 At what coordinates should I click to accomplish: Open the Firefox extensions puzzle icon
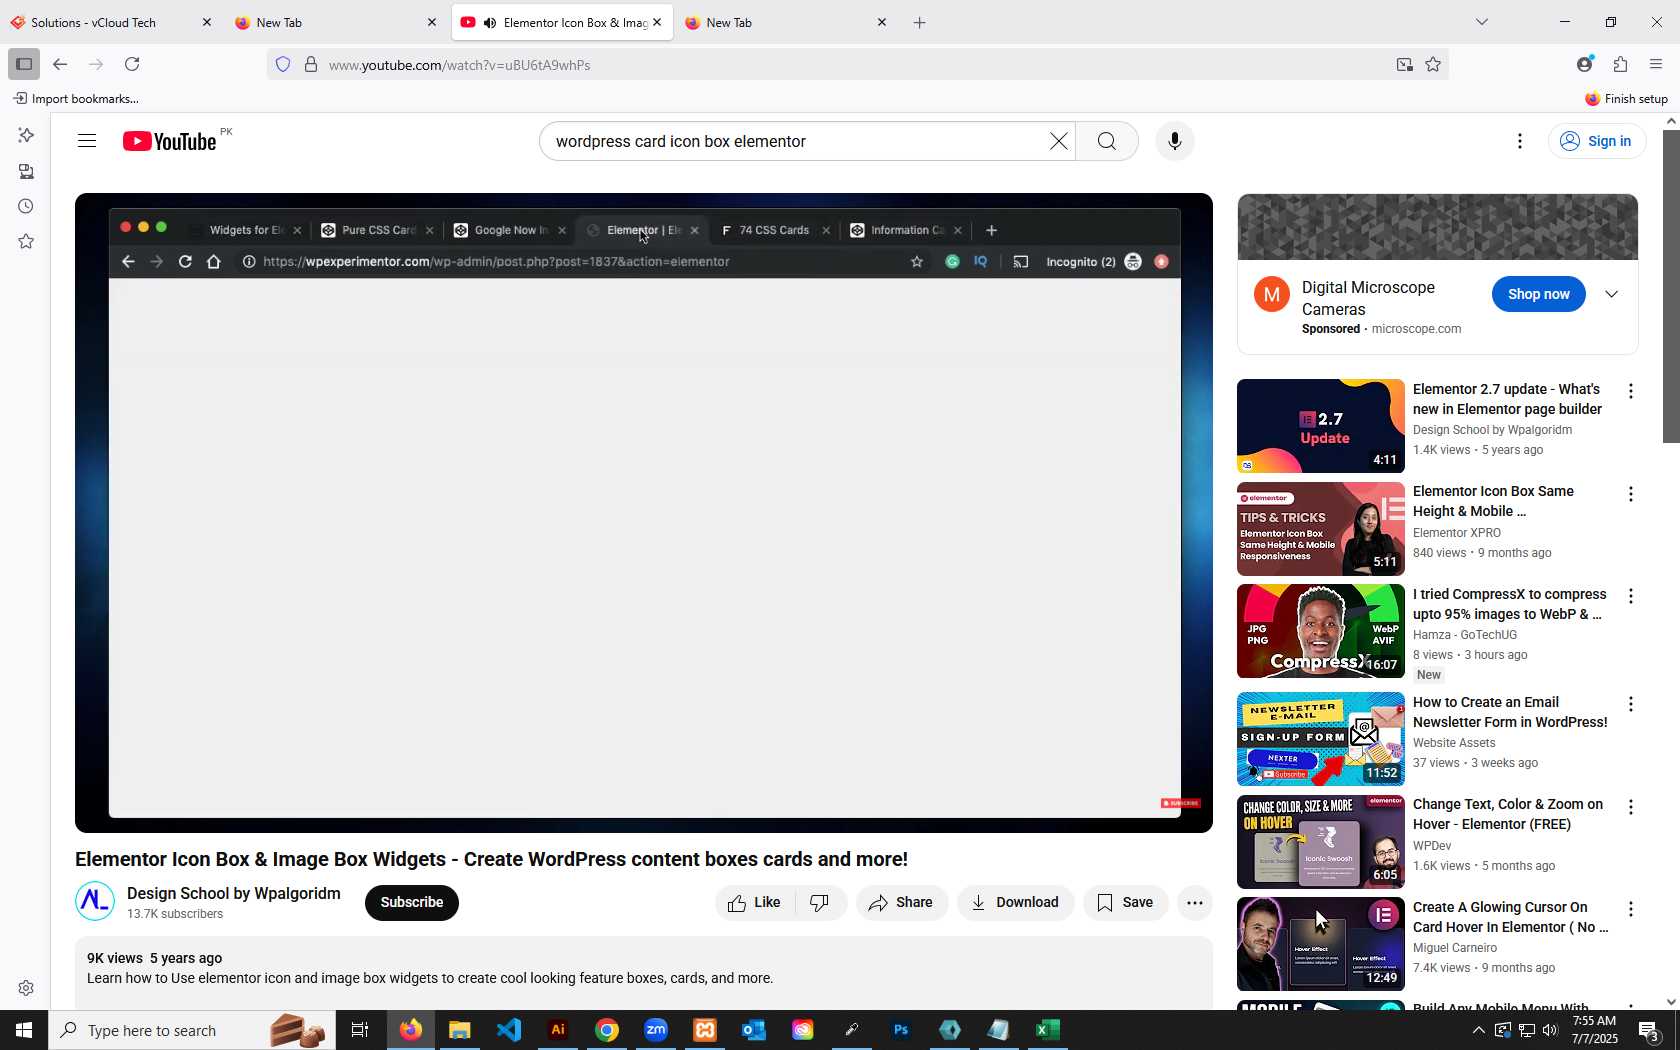(x=1620, y=64)
